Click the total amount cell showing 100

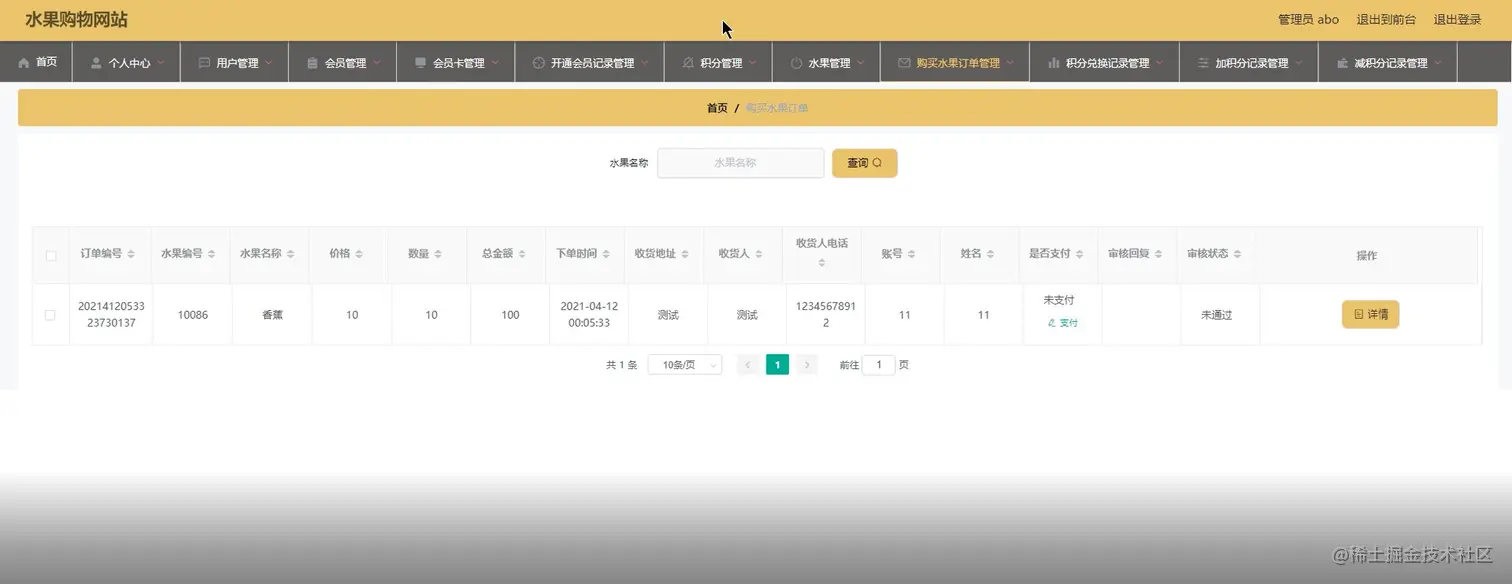click(x=510, y=315)
